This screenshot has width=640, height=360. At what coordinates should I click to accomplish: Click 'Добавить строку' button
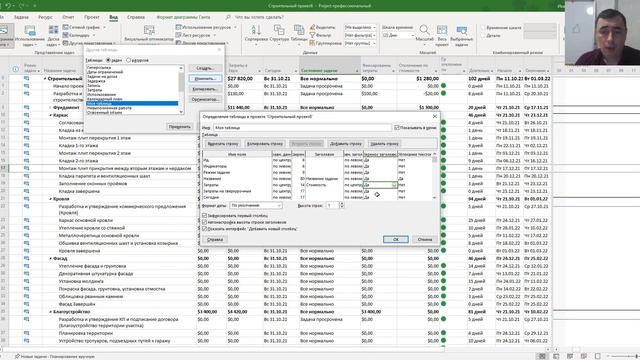346,144
